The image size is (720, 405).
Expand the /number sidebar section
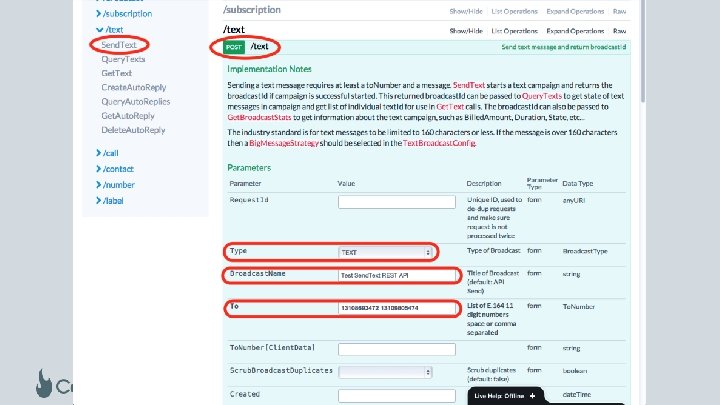(115, 185)
